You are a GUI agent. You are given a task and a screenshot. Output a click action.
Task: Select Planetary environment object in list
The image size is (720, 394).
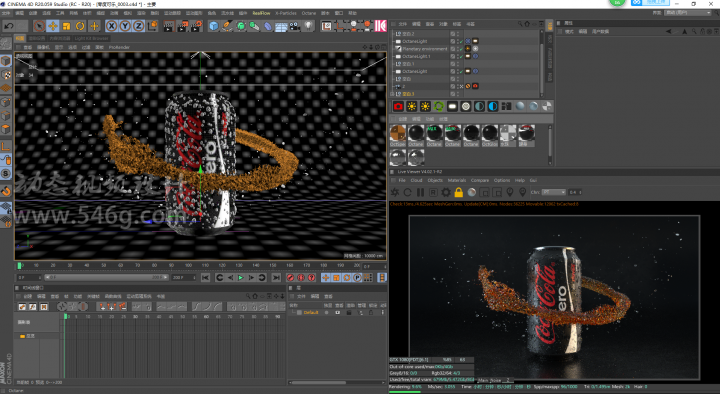point(425,49)
